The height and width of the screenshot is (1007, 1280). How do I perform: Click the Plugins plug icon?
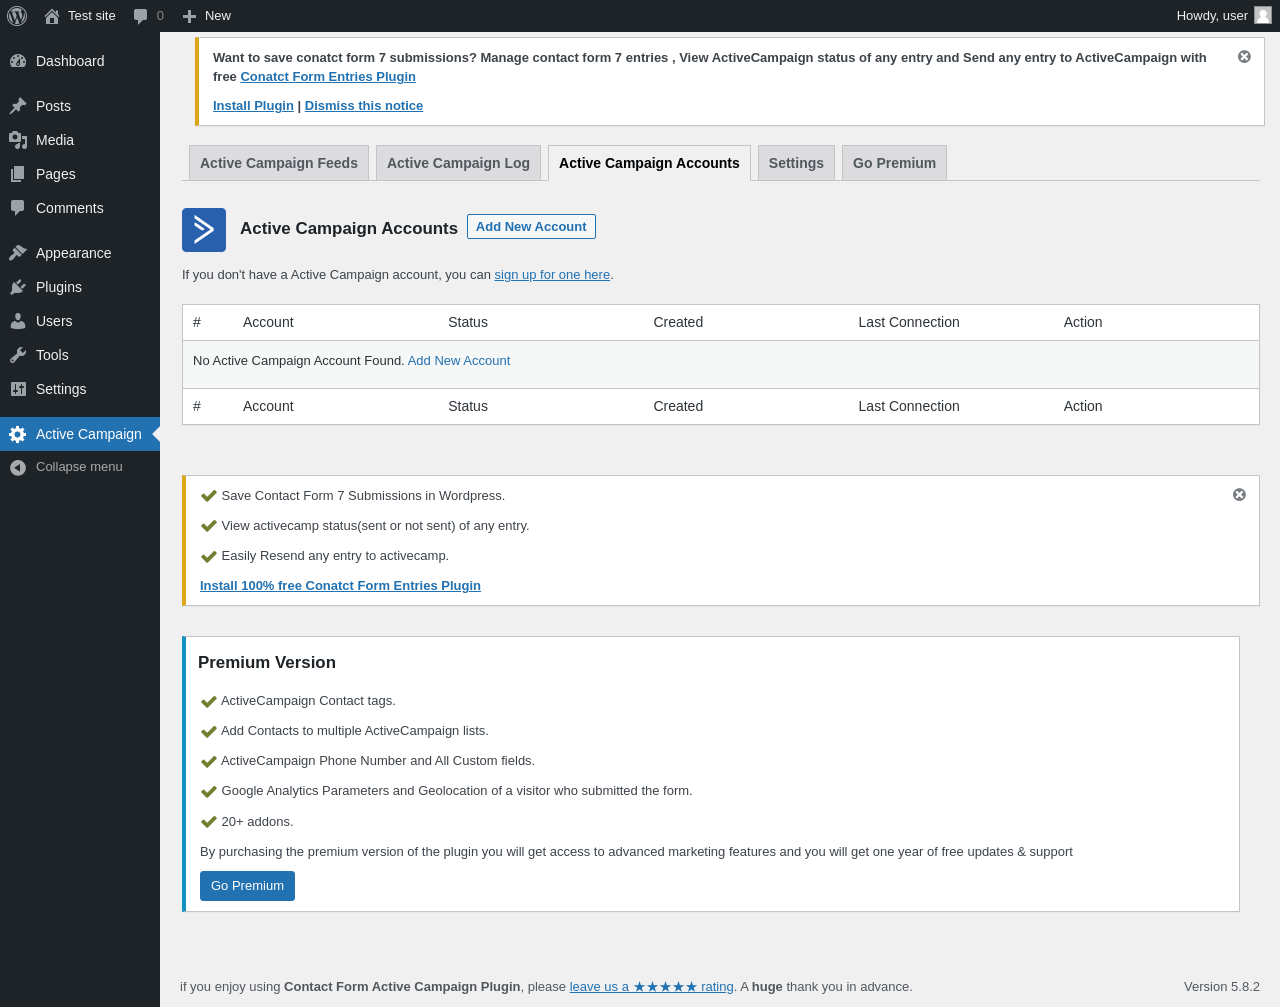(x=18, y=287)
